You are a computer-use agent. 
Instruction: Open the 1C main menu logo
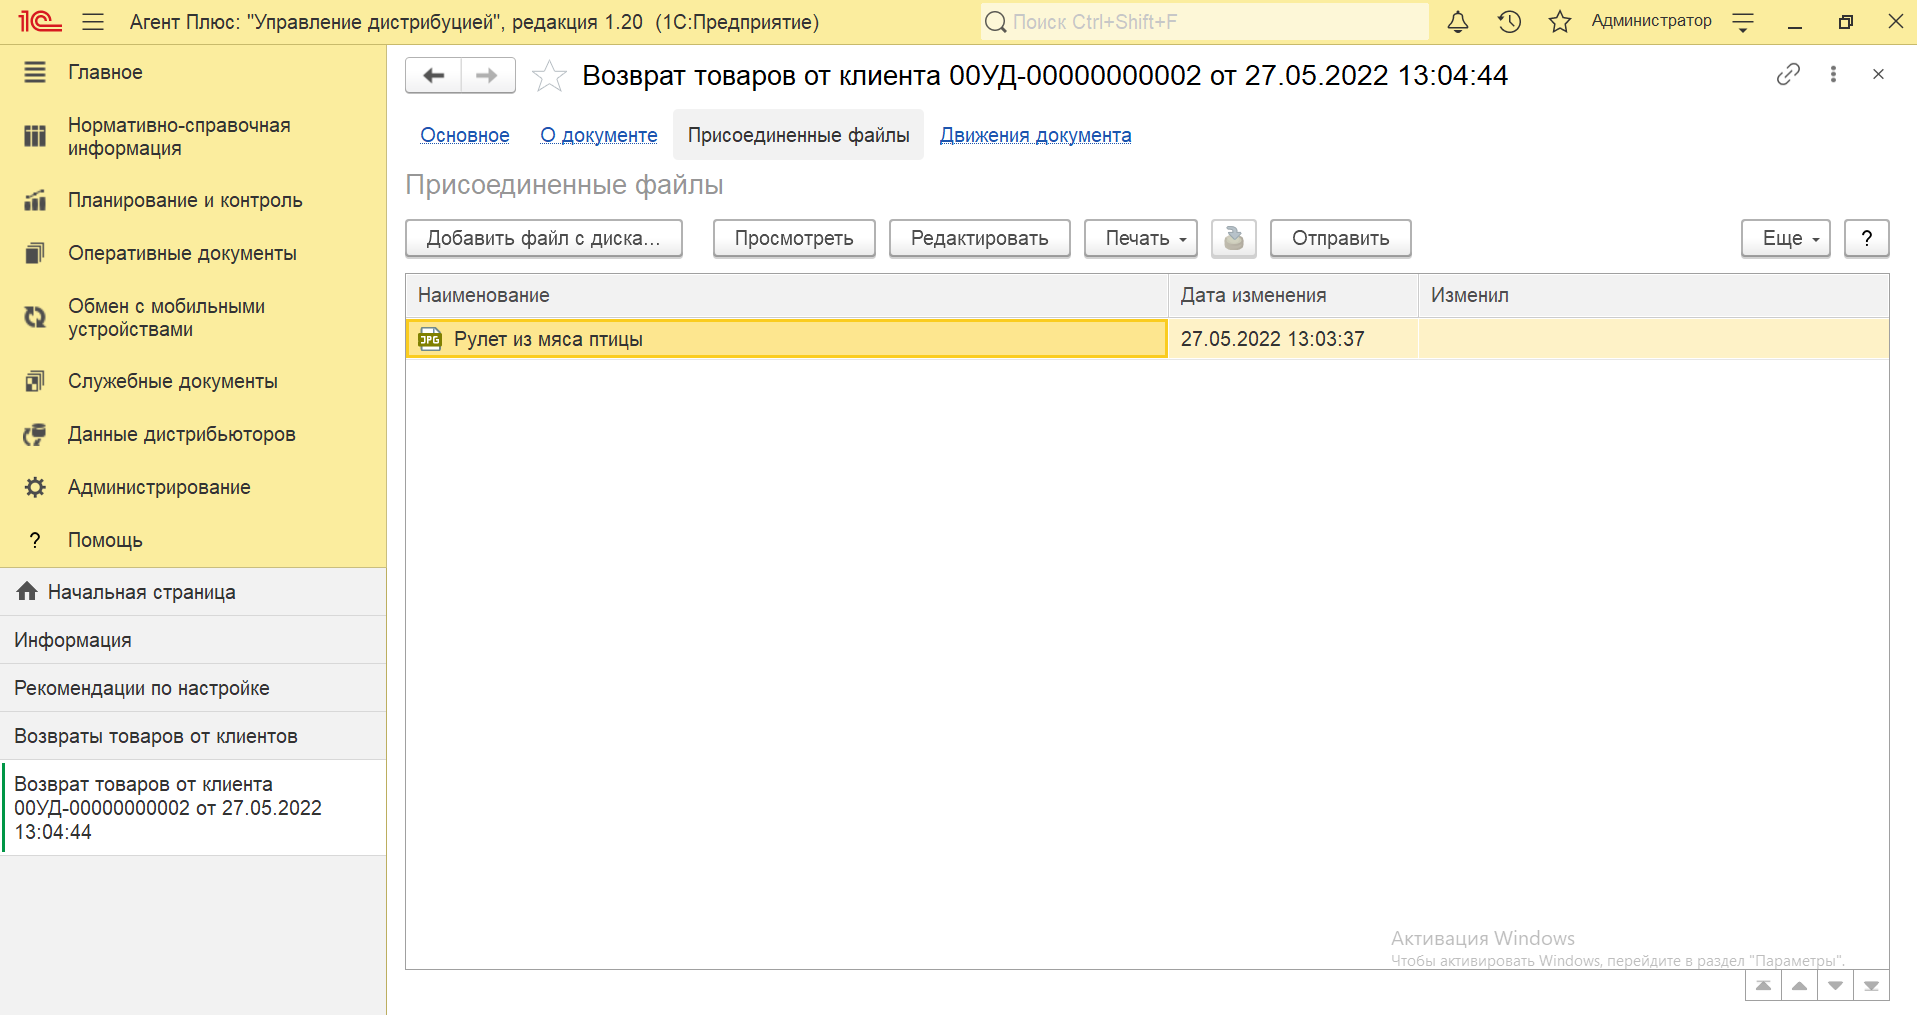pyautogui.click(x=40, y=21)
